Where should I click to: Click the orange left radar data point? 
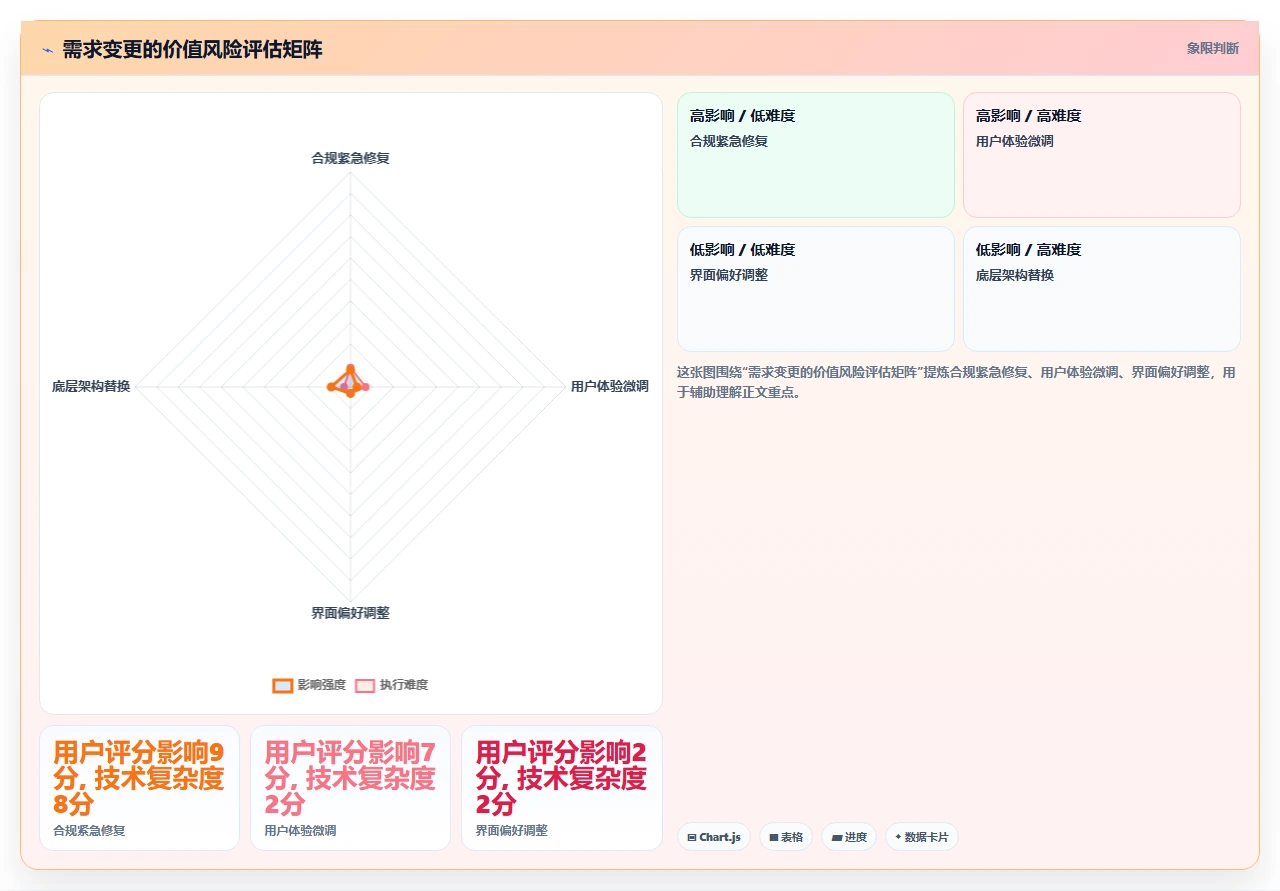pyautogui.click(x=331, y=387)
